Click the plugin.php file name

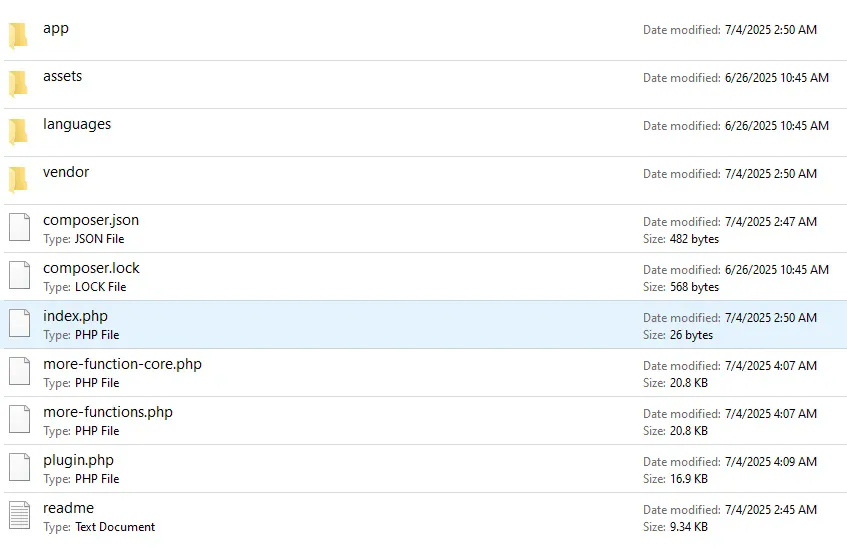coord(78,460)
